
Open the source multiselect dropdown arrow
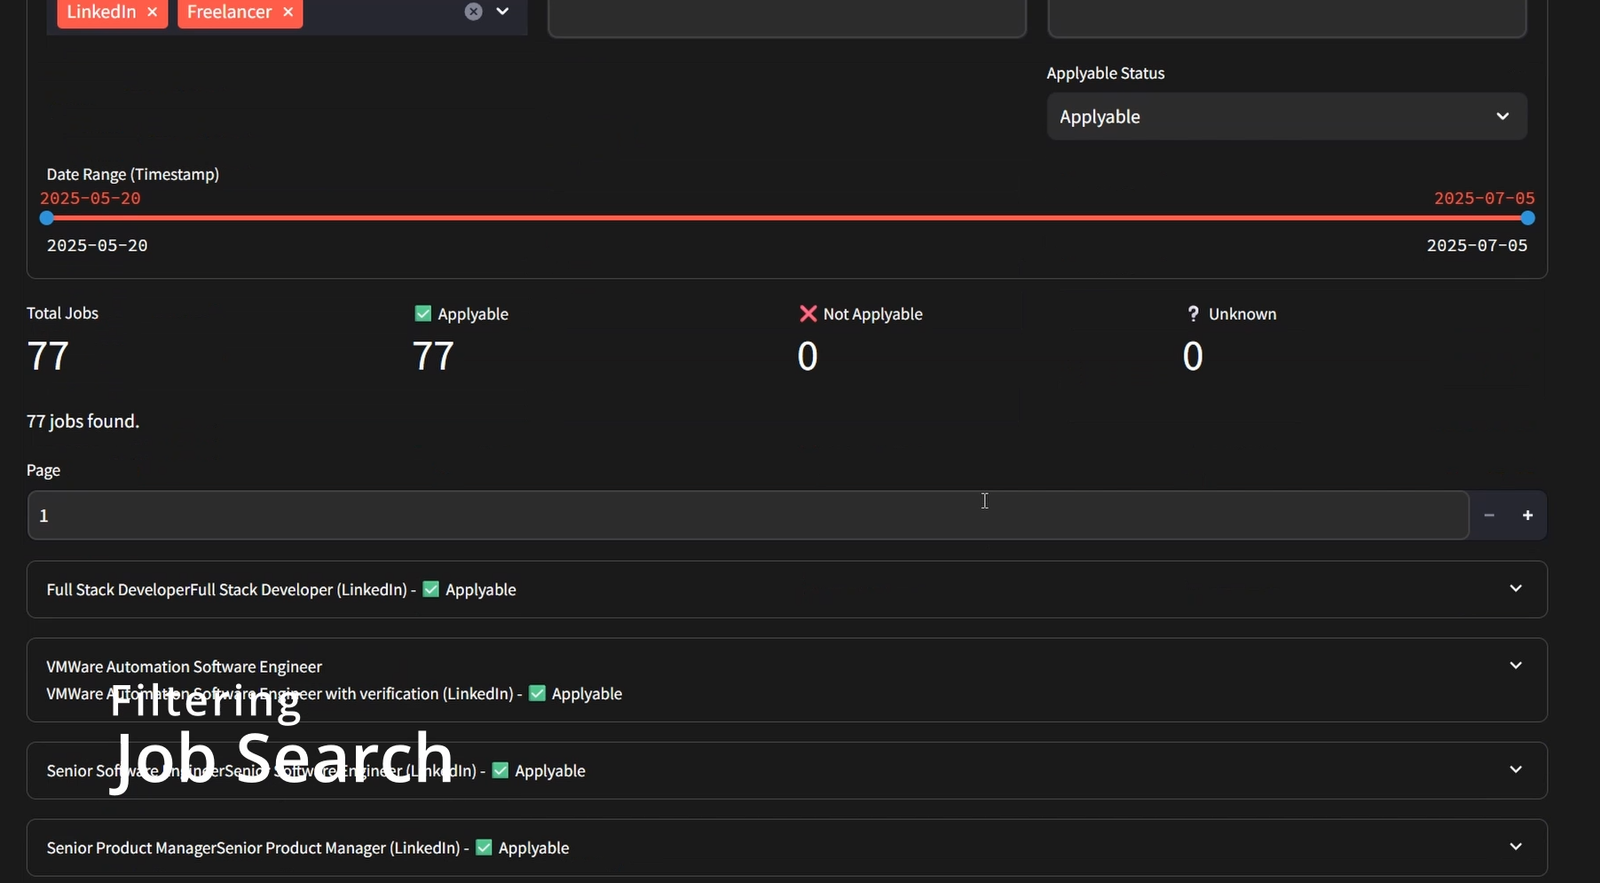[503, 12]
